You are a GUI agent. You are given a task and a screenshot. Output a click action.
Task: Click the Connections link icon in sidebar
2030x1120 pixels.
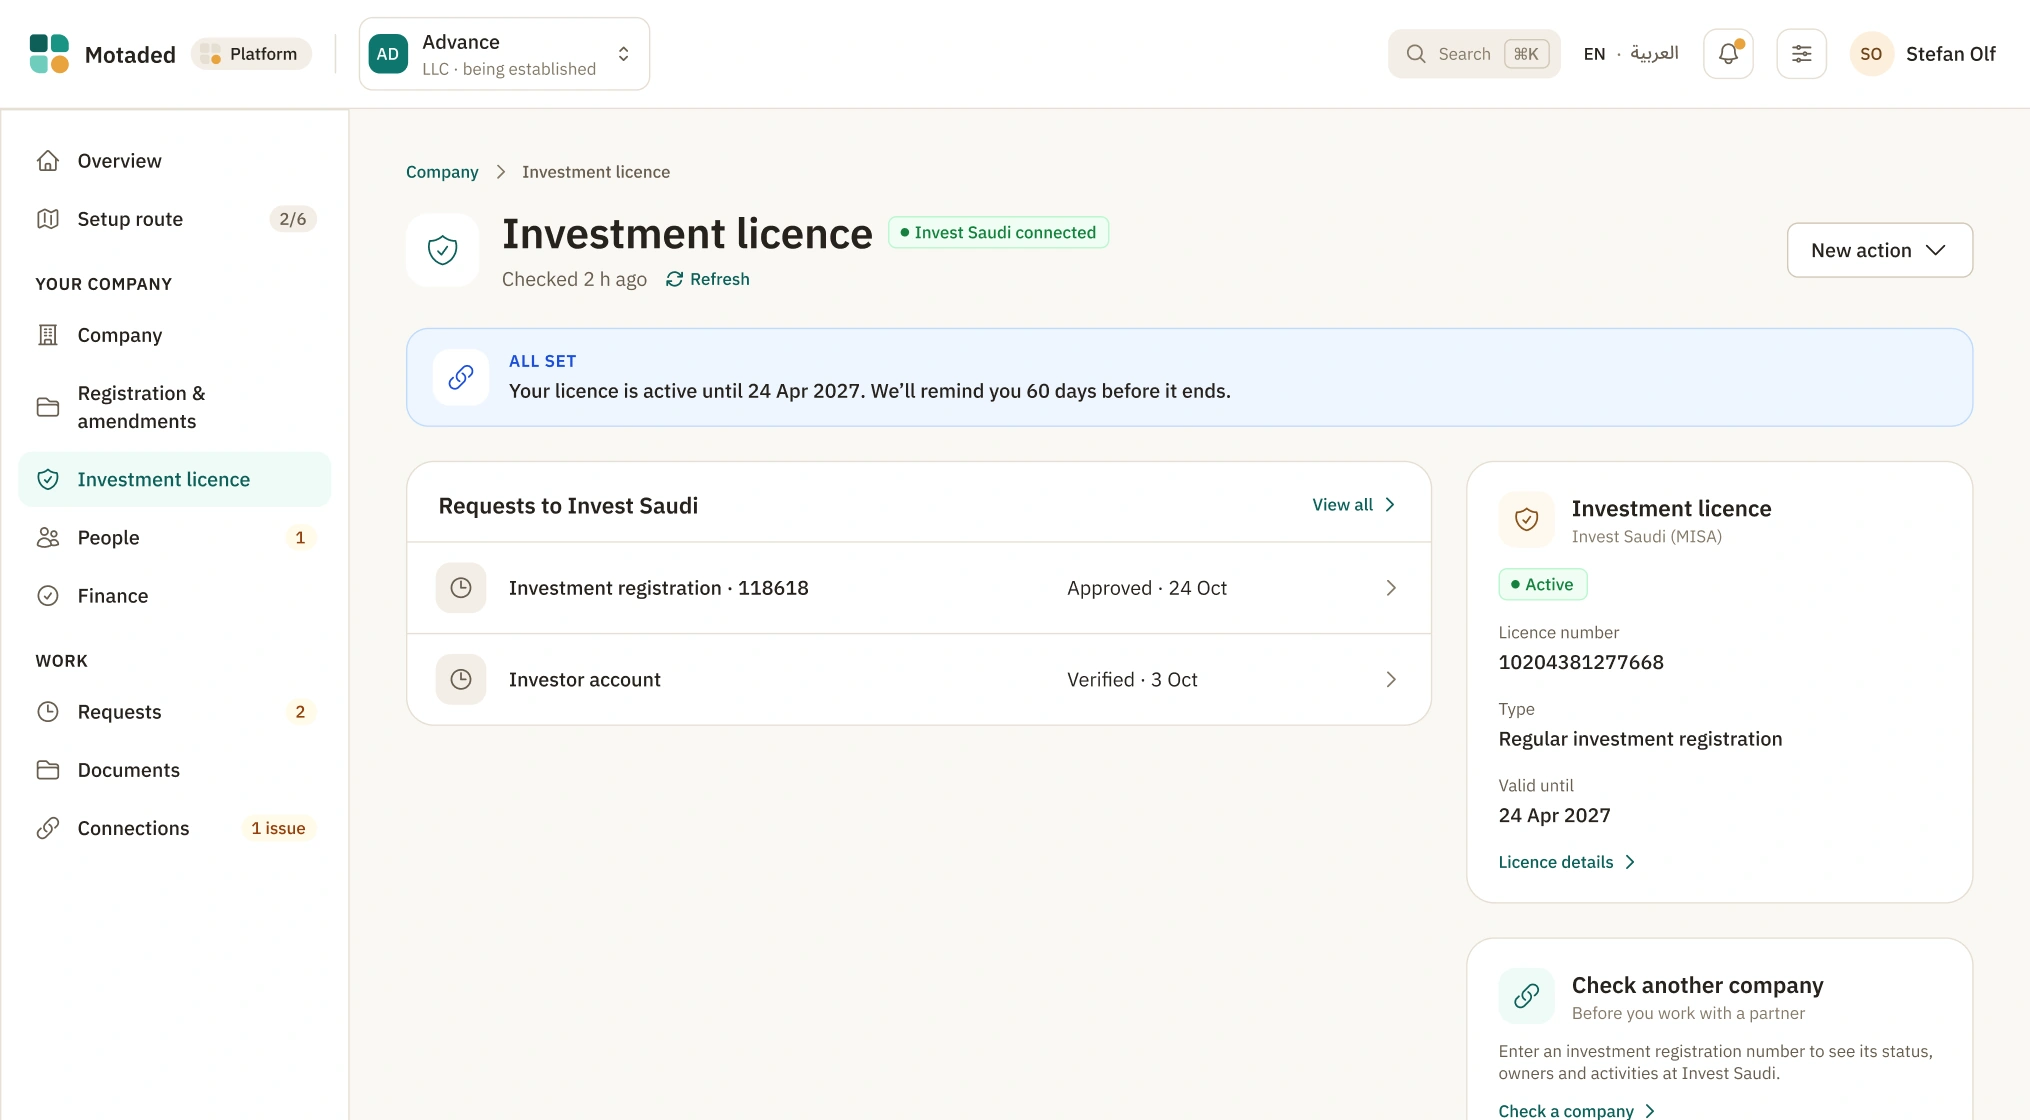tap(48, 828)
